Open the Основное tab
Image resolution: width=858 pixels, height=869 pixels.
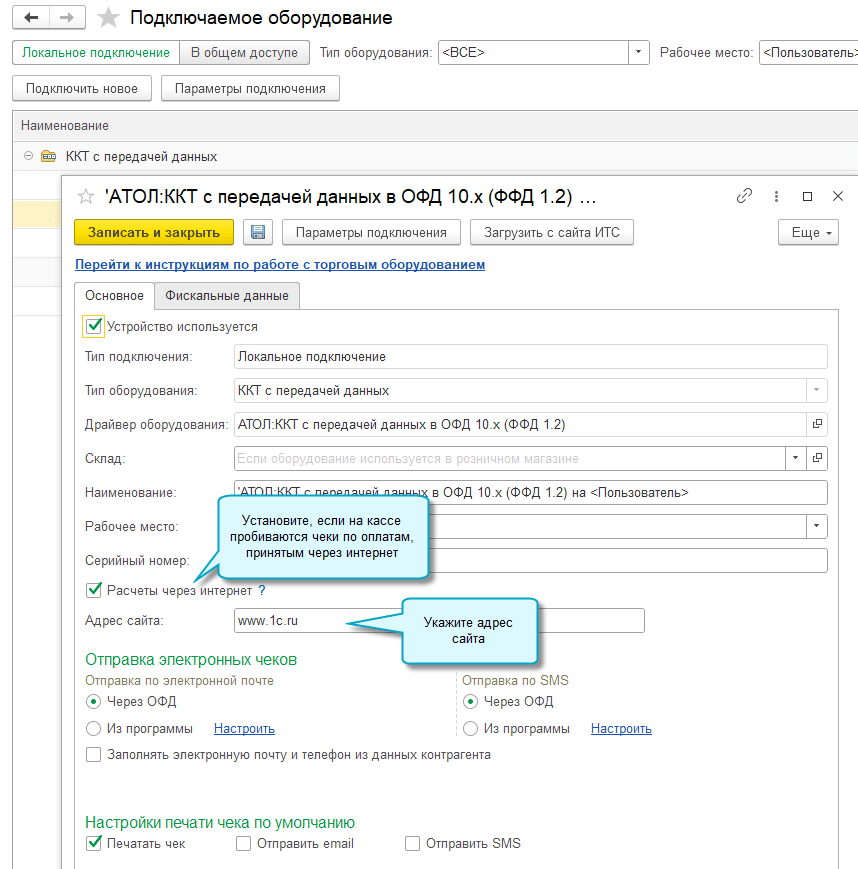pos(114,295)
